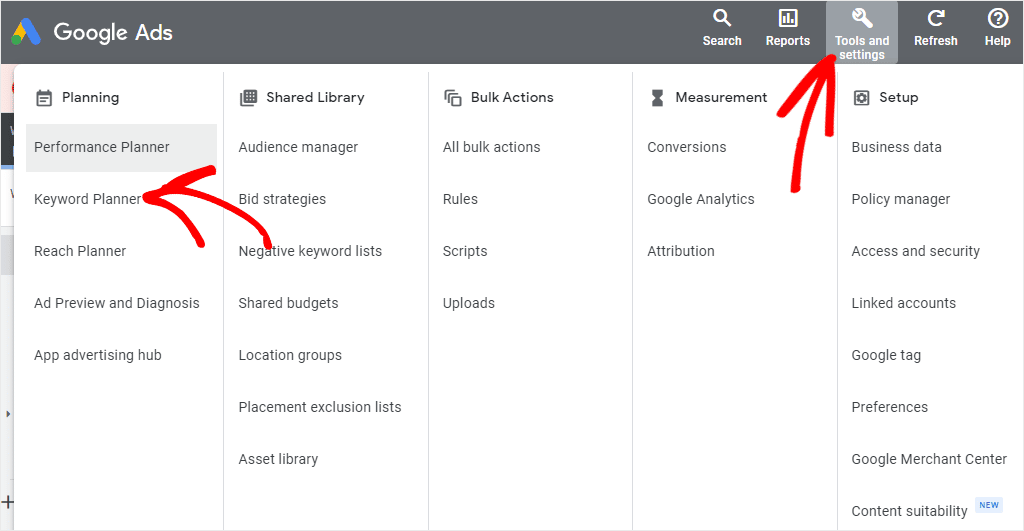This screenshot has width=1024, height=531.
Task: Click the Measurement heading text
Action: tap(721, 97)
